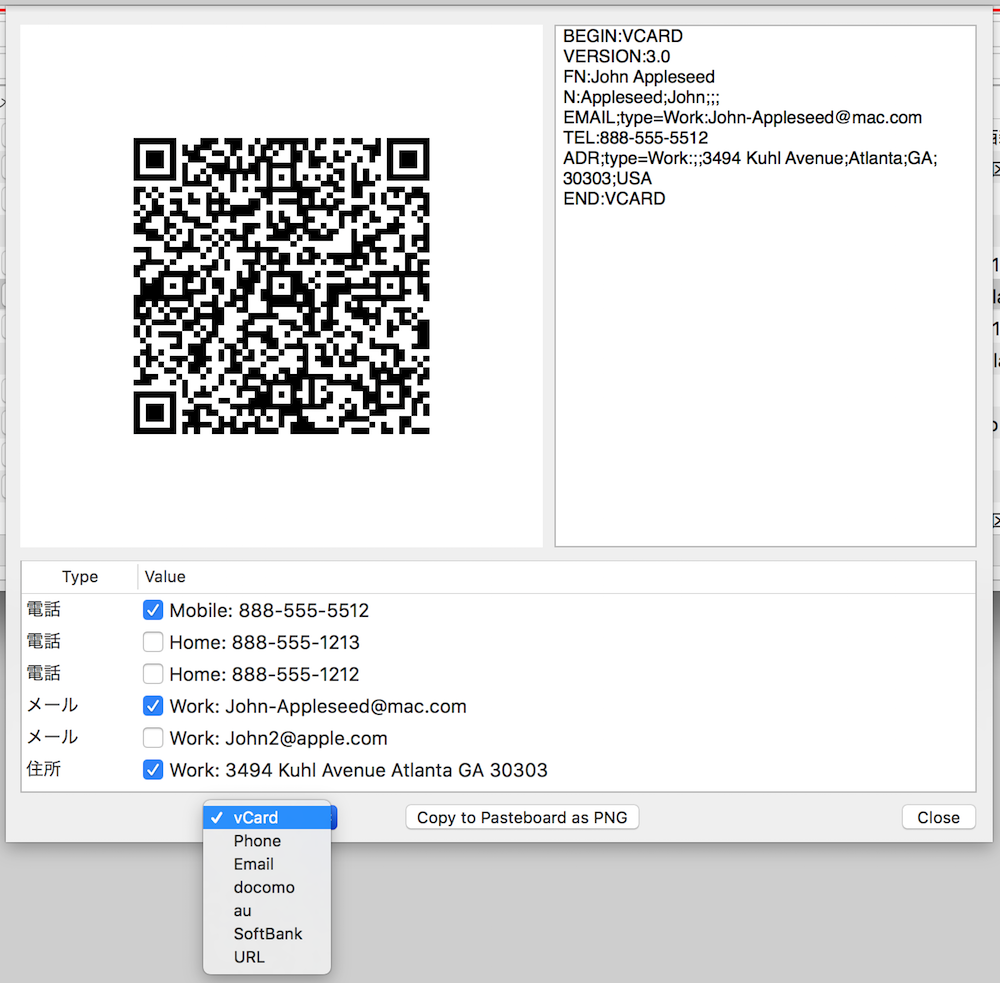1000x983 pixels.
Task: Click the ADR;type=Work address line
Action: pos(750,168)
